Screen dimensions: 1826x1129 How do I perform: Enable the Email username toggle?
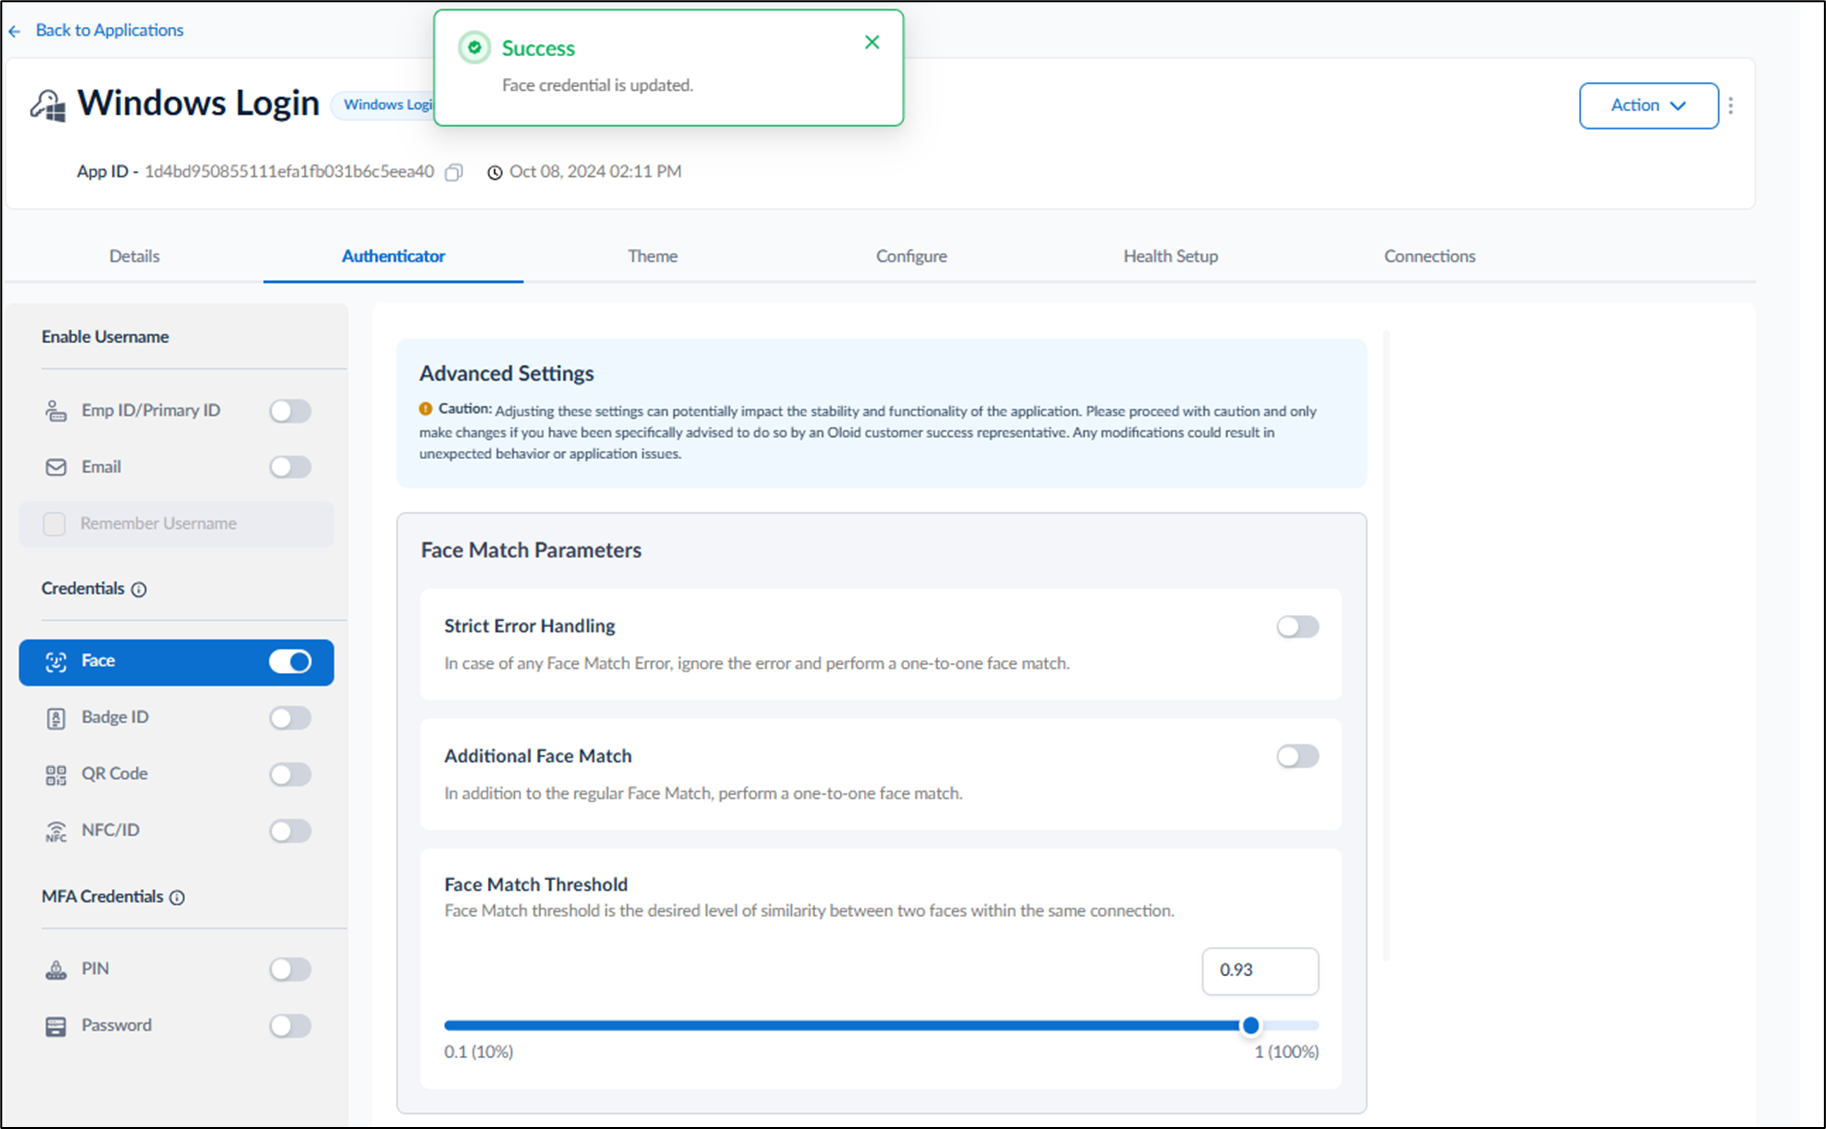tap(290, 467)
